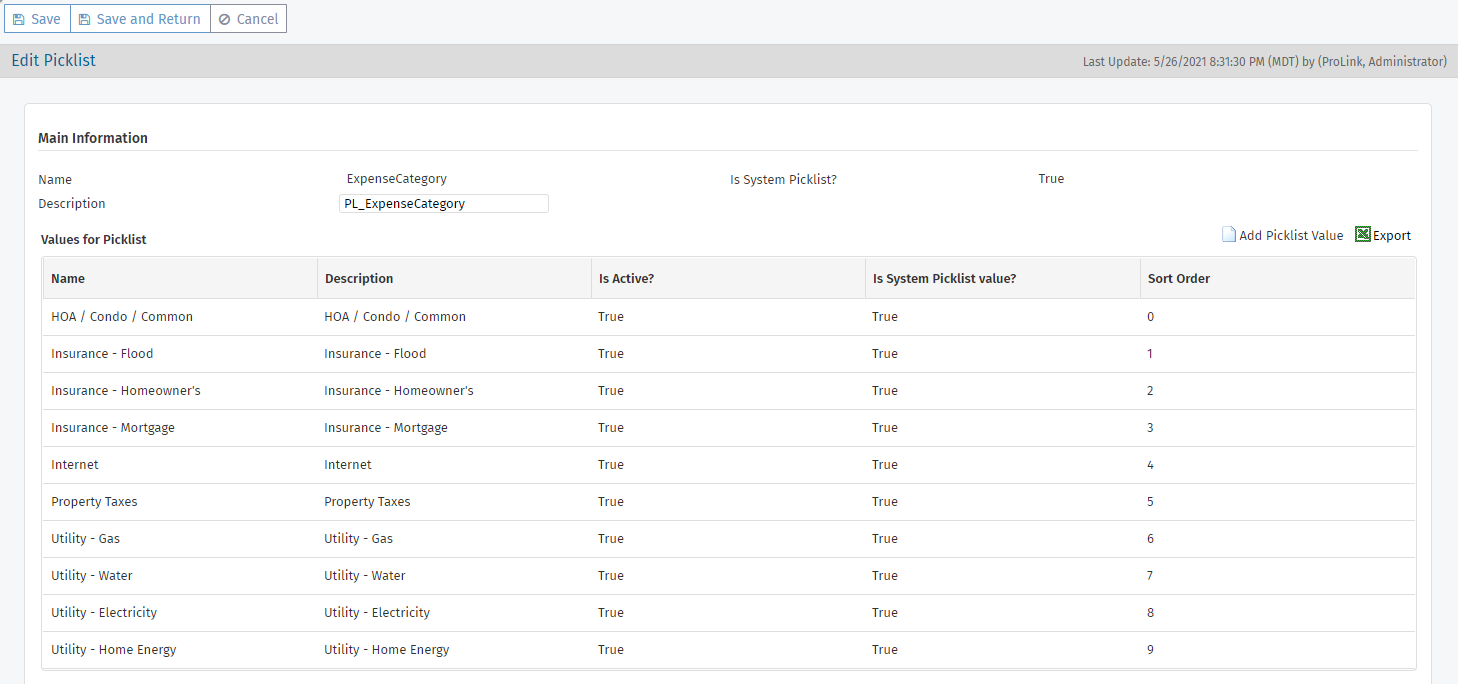Screen dimensions: 1458x684
Task: Select the Utility - Electricity row name
Action: tap(104, 613)
